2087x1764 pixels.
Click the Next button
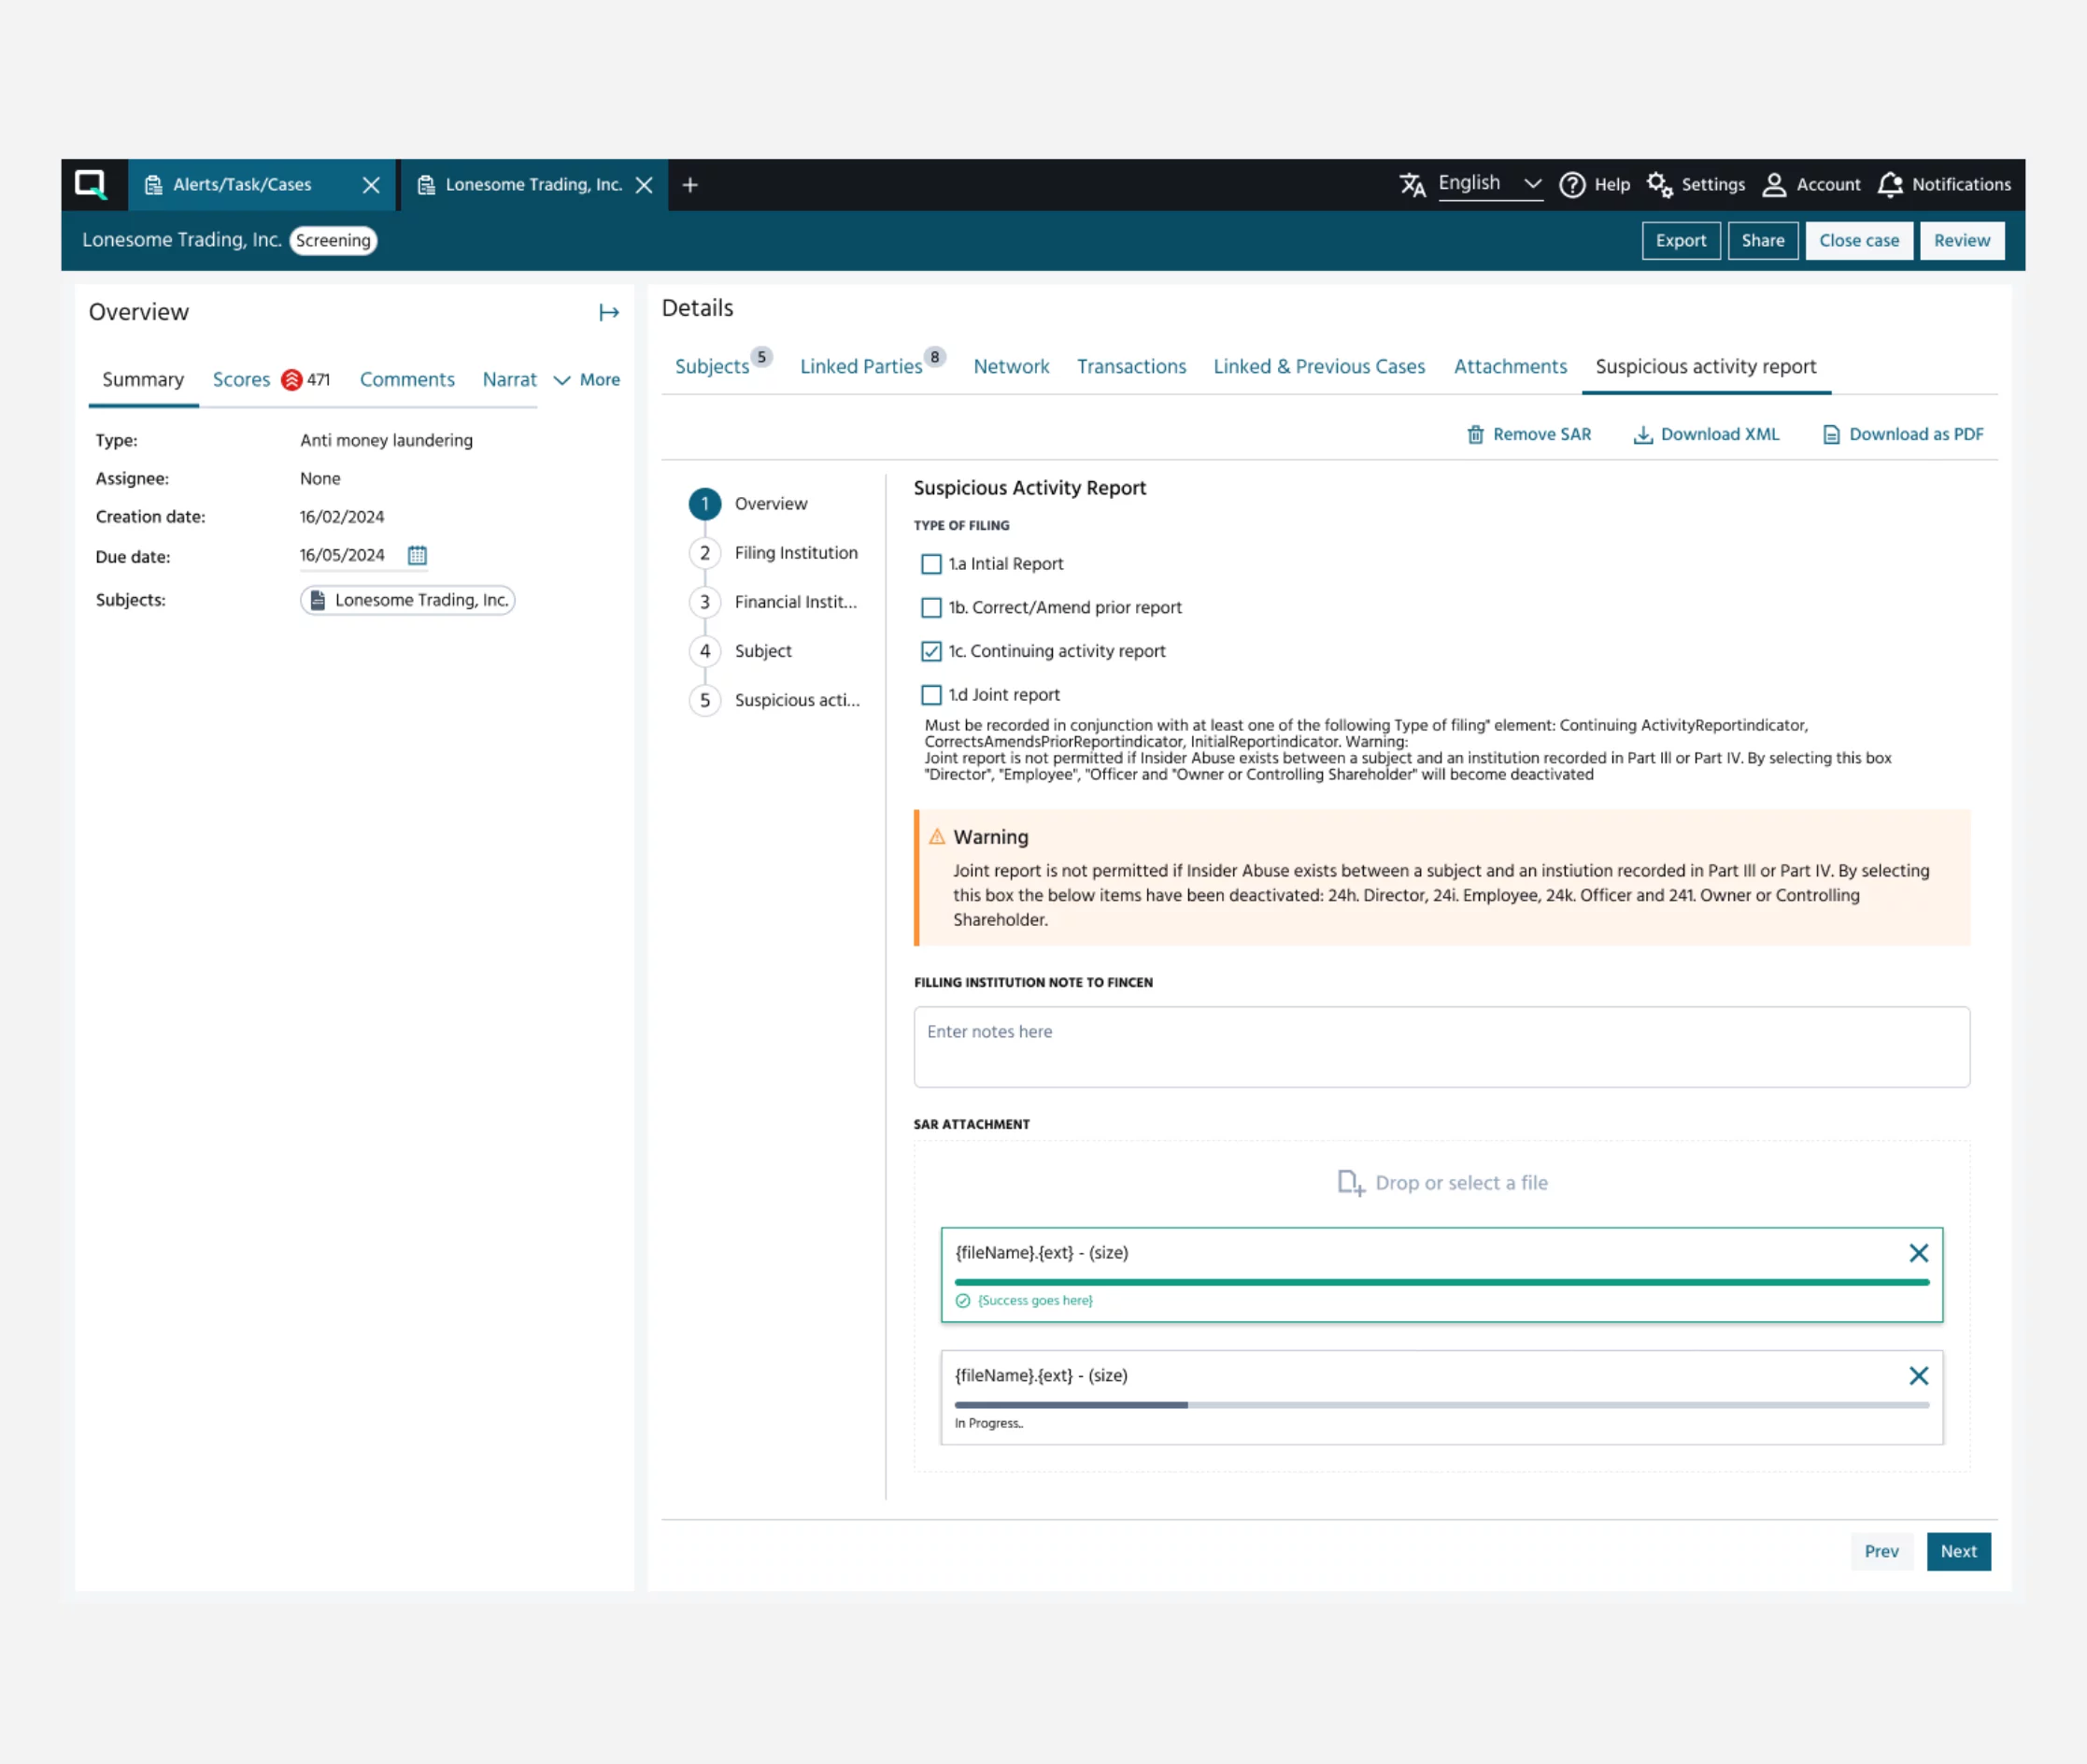click(1957, 1551)
